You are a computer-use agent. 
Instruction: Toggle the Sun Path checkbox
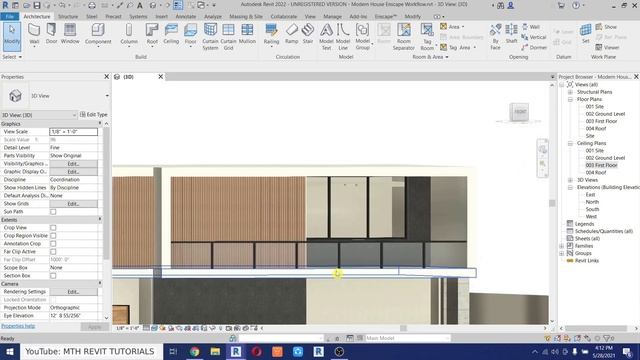(53, 212)
